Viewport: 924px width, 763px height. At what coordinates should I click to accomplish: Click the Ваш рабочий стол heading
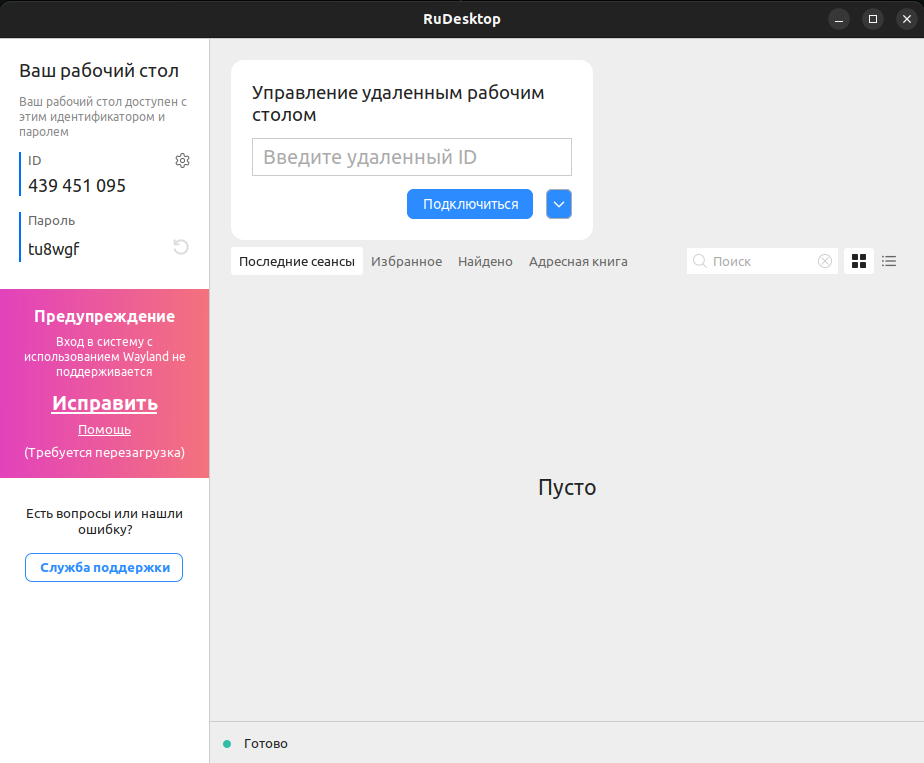point(99,71)
